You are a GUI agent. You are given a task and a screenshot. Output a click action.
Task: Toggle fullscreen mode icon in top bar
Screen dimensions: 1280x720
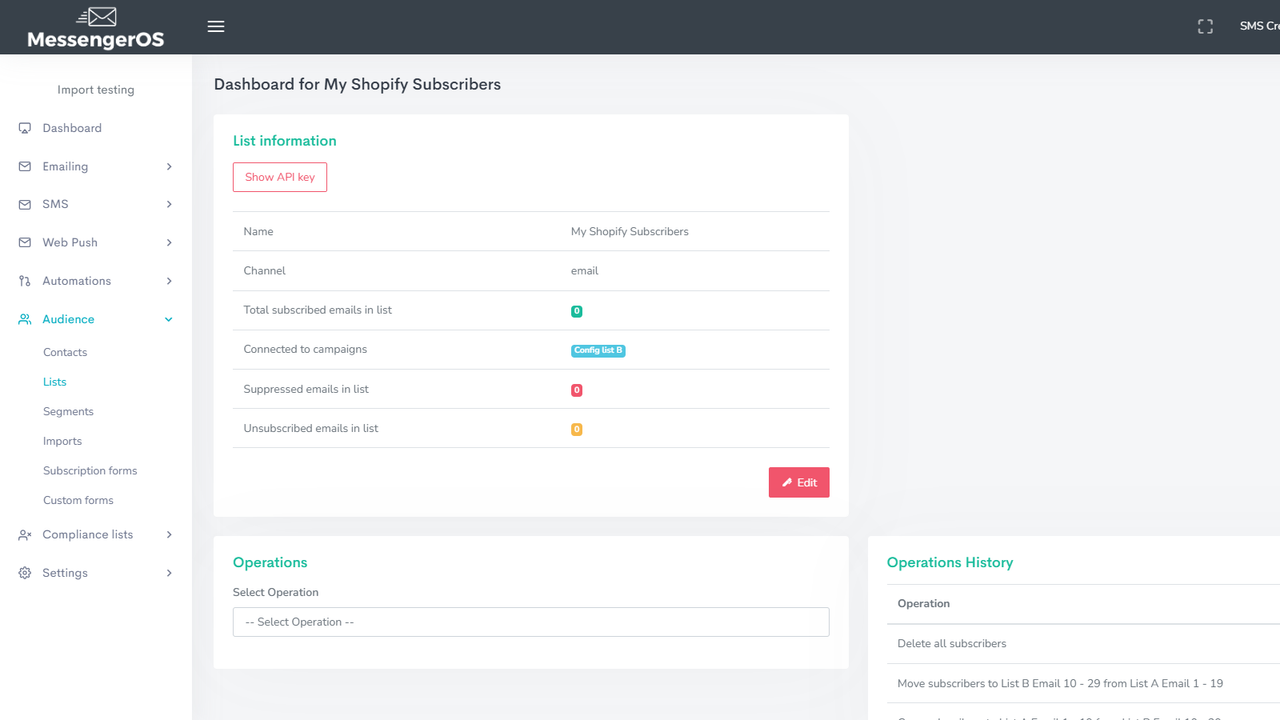pos(1205,27)
